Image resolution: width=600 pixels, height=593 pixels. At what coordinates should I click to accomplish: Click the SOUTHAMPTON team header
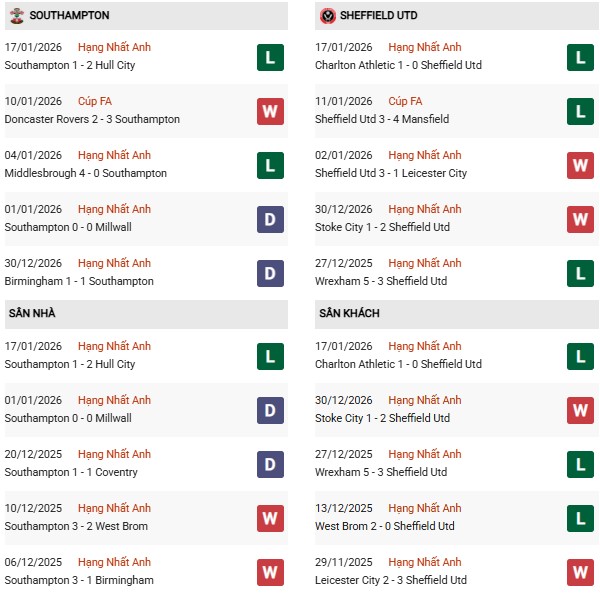70,16
